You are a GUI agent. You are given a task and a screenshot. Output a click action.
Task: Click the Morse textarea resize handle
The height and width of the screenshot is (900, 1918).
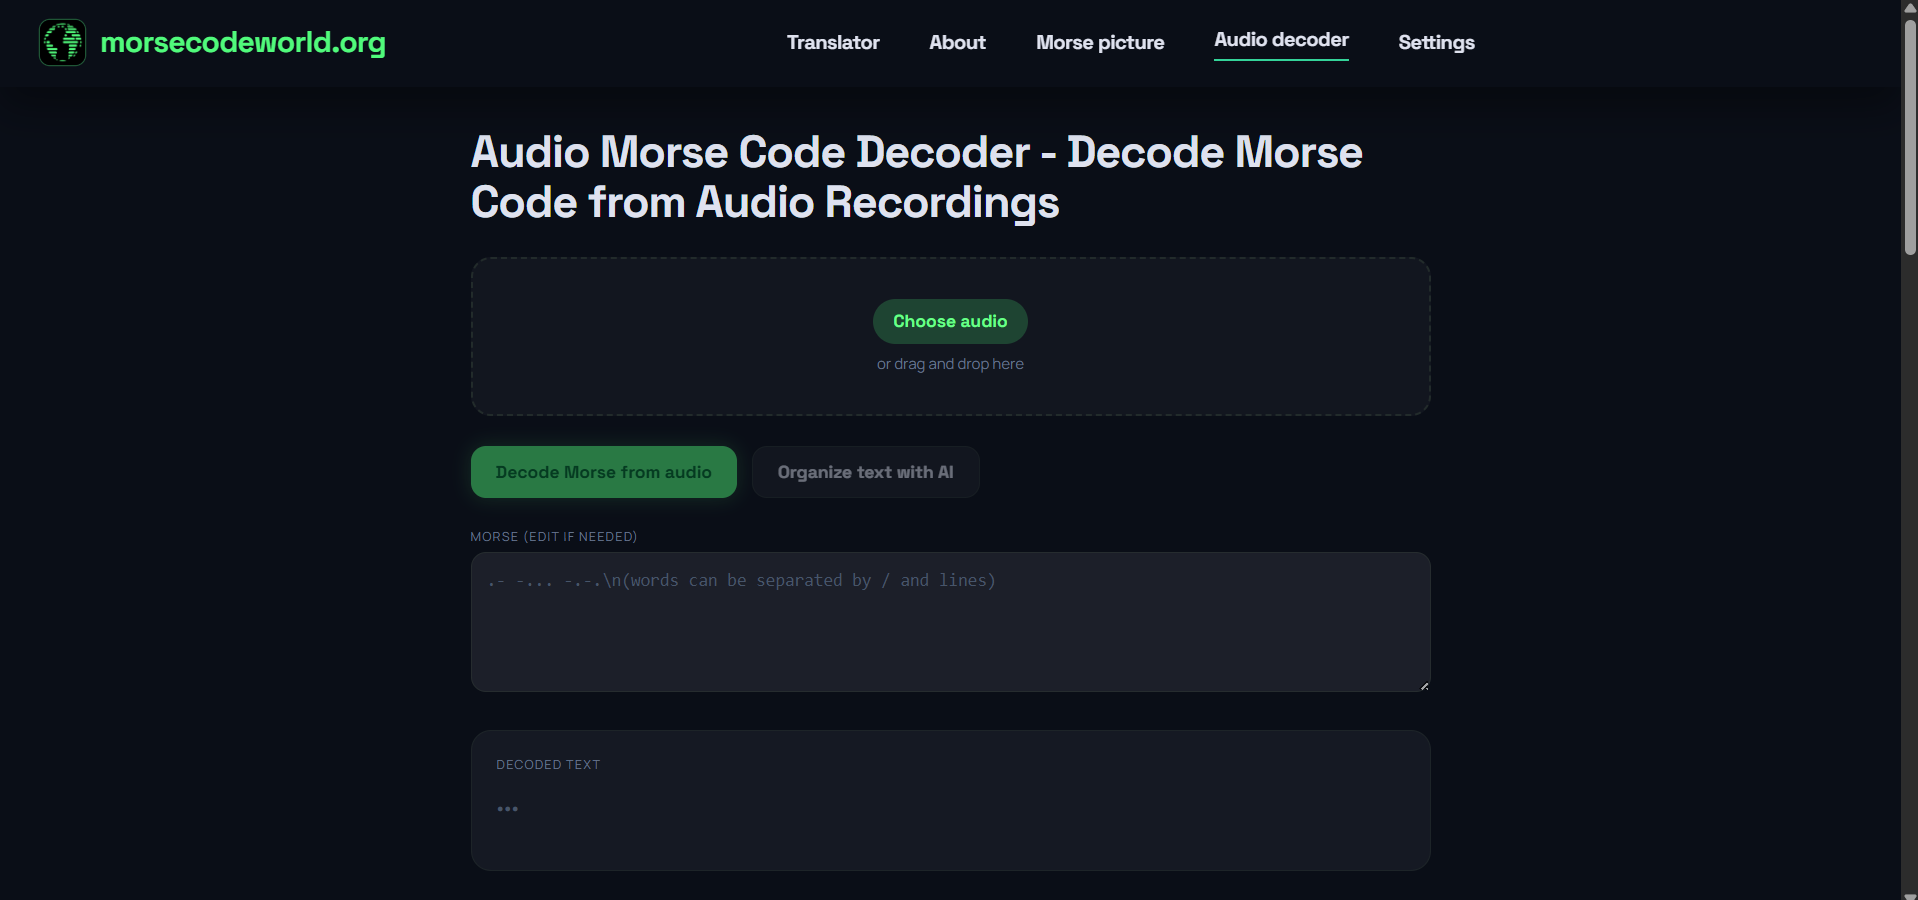coord(1424,685)
